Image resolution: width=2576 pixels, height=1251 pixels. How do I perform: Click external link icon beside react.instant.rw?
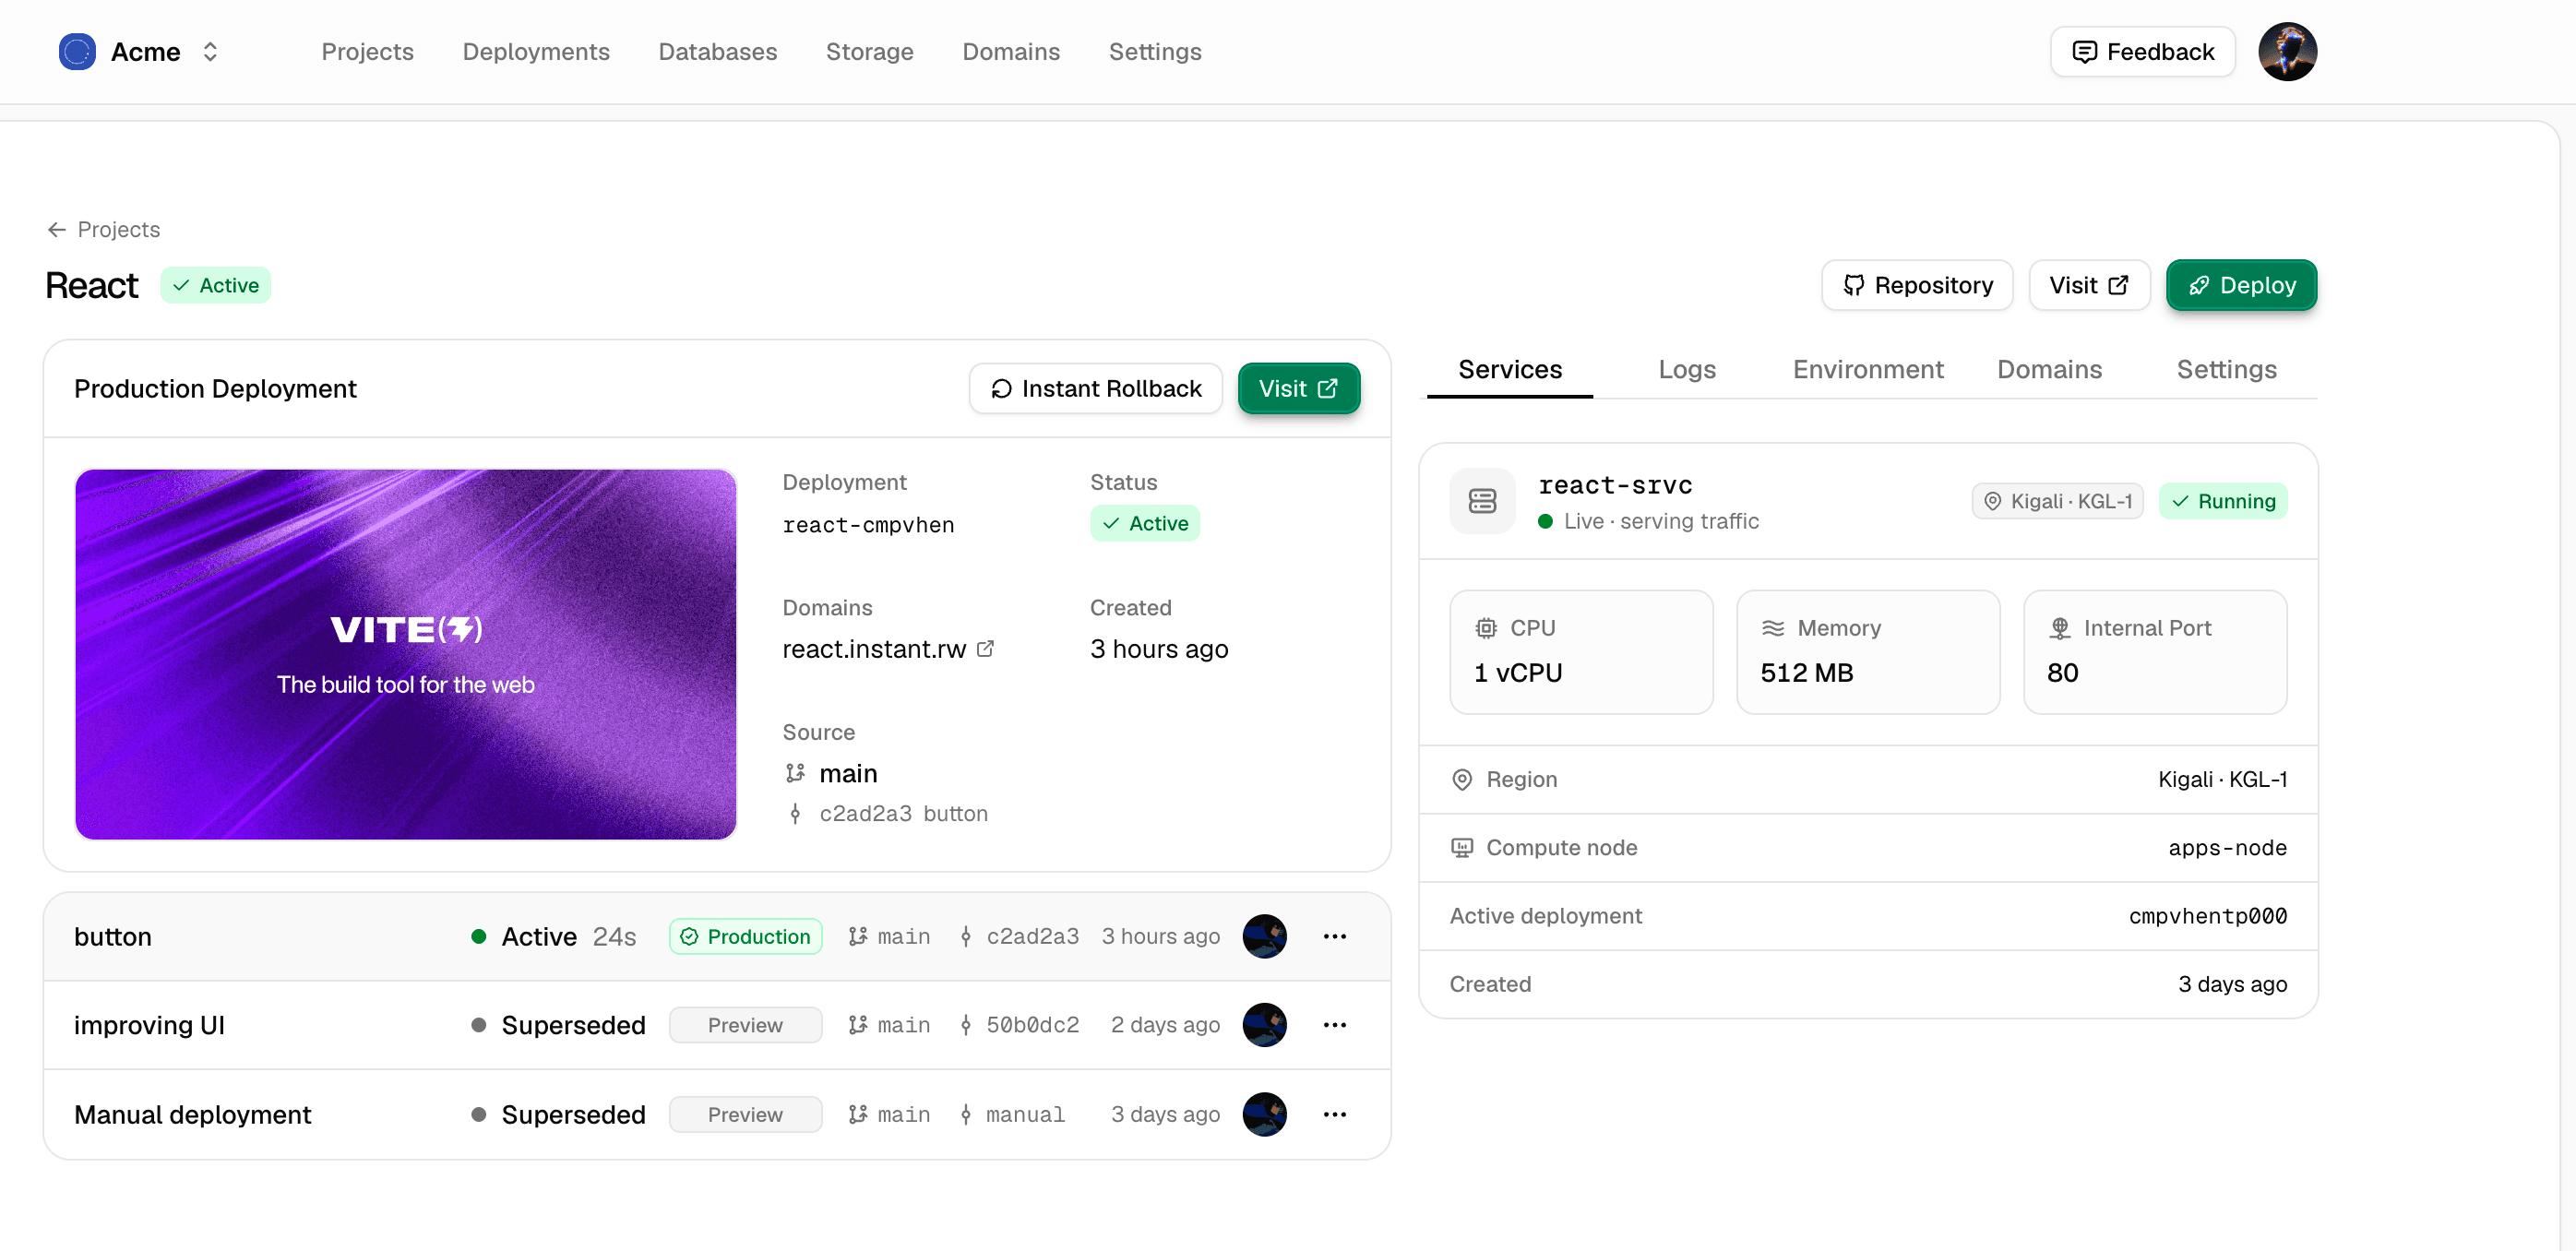pos(985,649)
